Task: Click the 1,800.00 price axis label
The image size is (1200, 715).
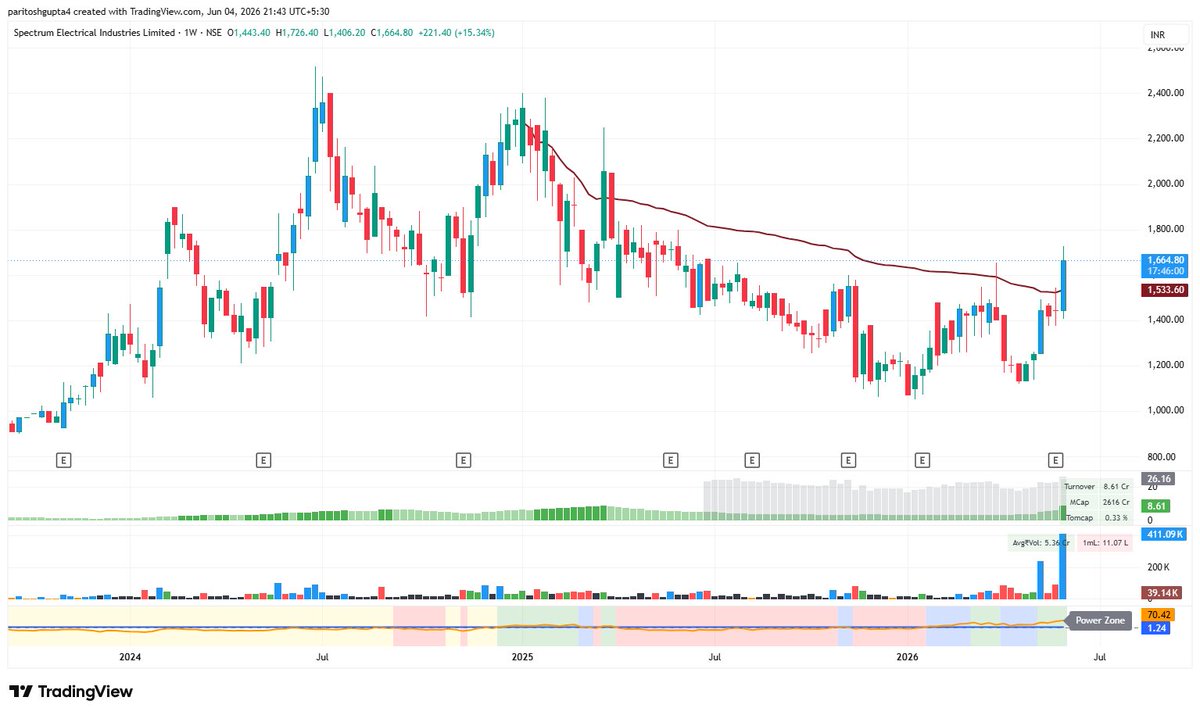Action: tap(1165, 229)
